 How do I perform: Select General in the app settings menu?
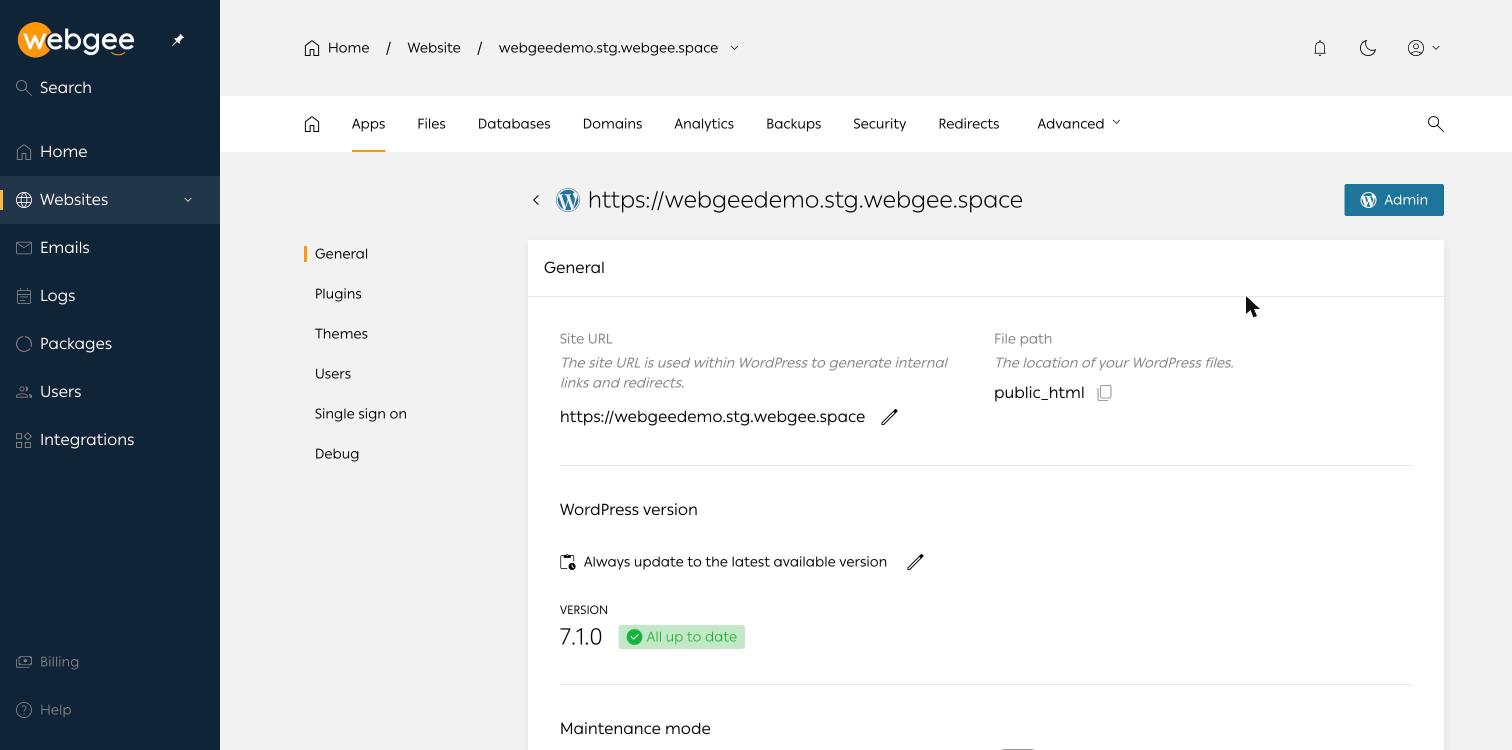[341, 254]
